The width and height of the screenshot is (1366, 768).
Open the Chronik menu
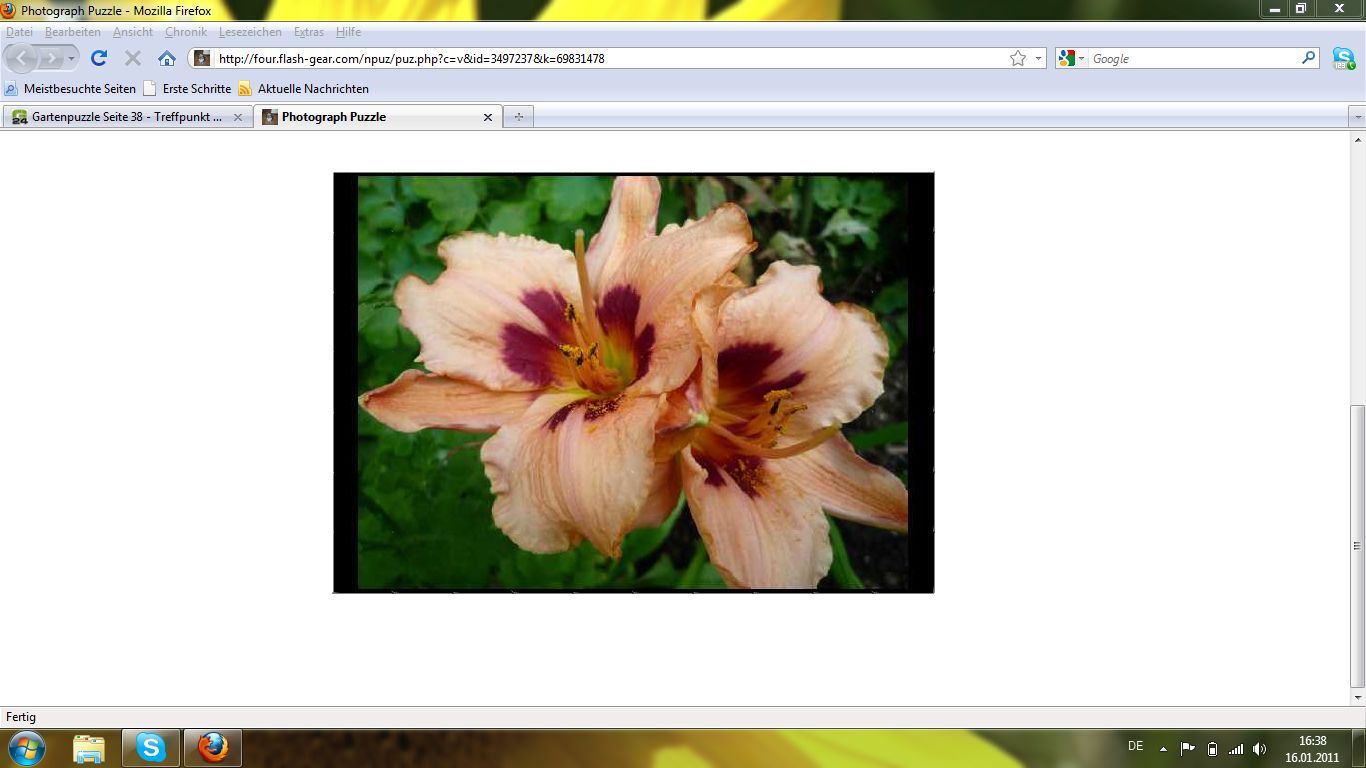coord(185,32)
